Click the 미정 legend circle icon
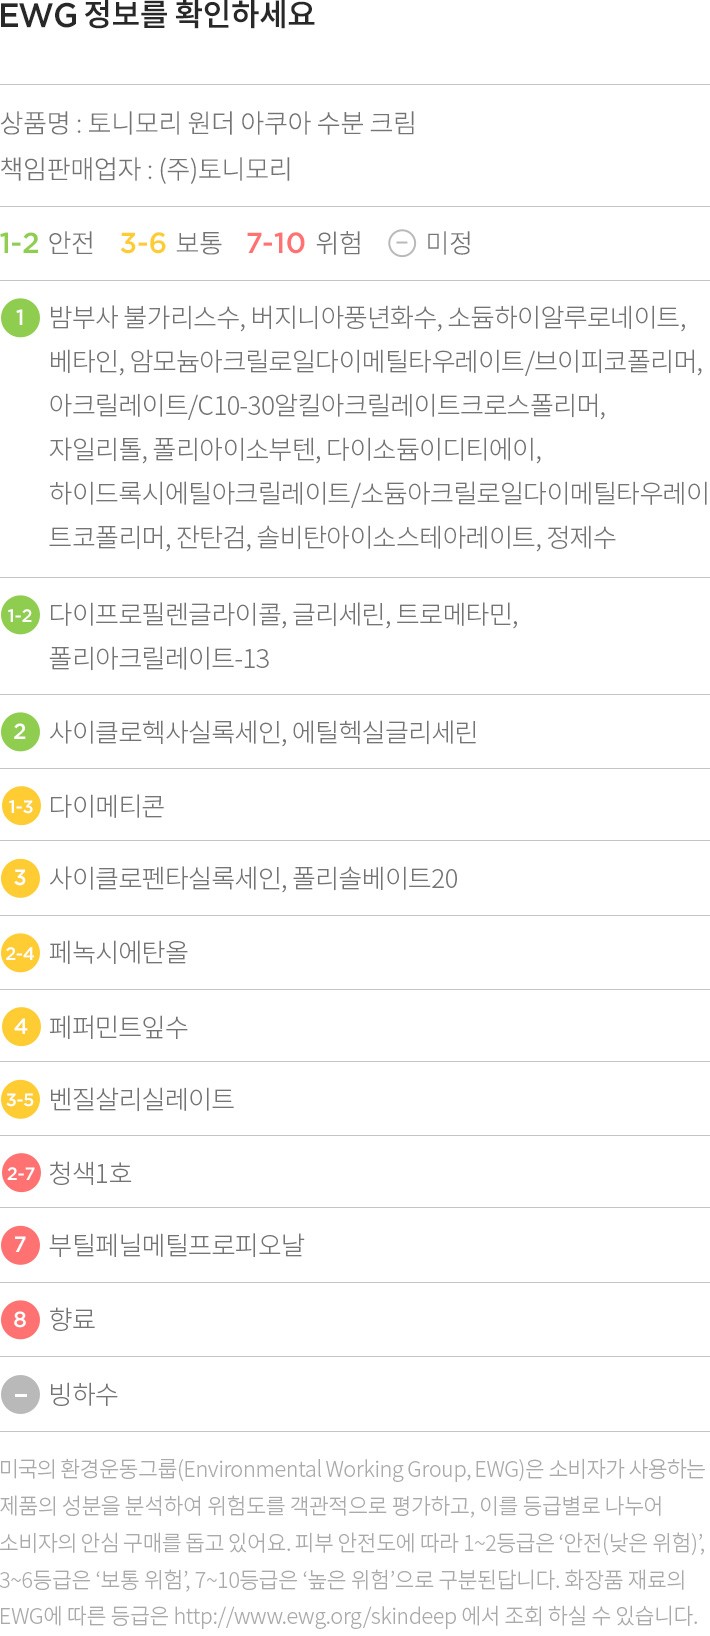Image resolution: width=710 pixels, height=1636 pixels. pyautogui.click(x=401, y=243)
